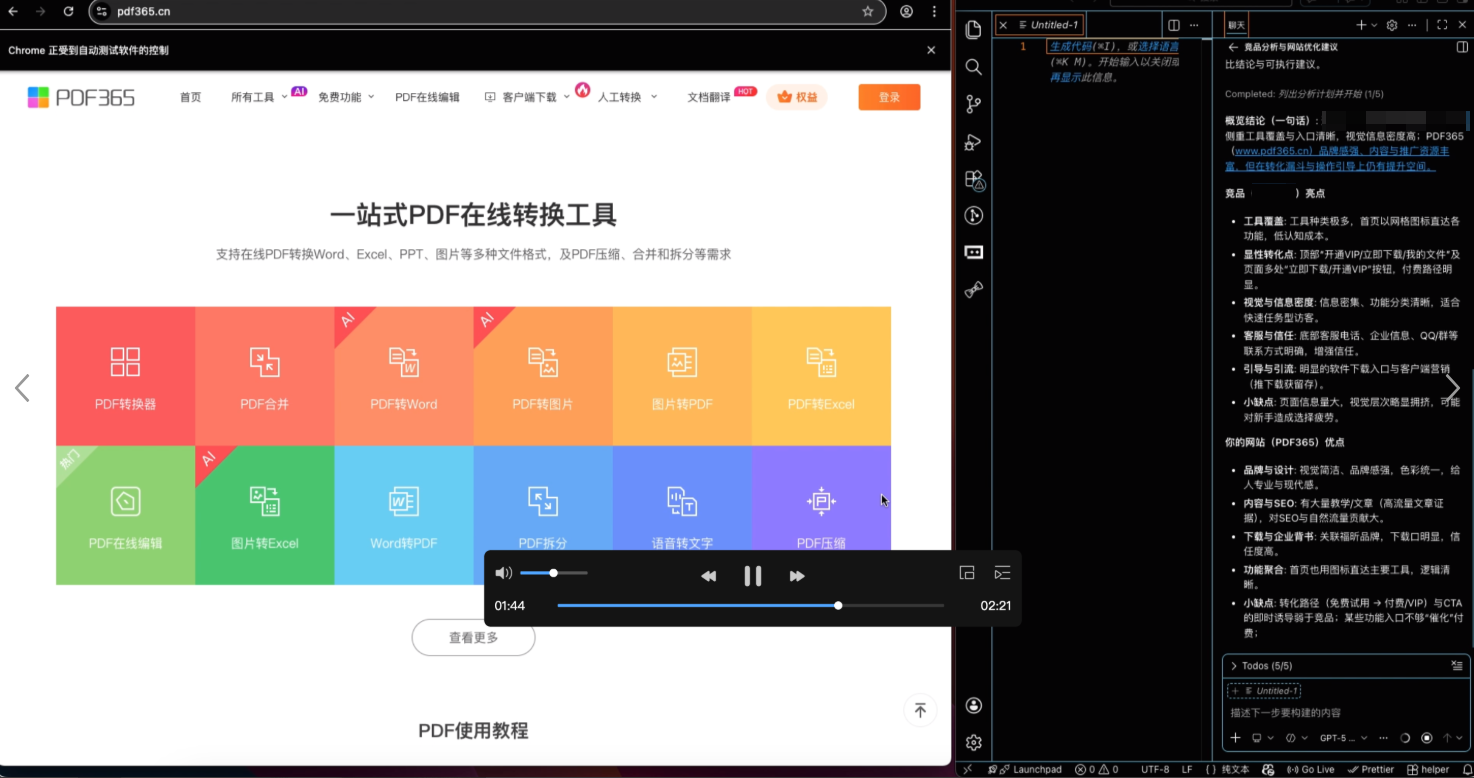The width and height of the screenshot is (1474, 778).
Task: Open the Search icon in VS Code activity bar
Action: pyautogui.click(x=973, y=67)
